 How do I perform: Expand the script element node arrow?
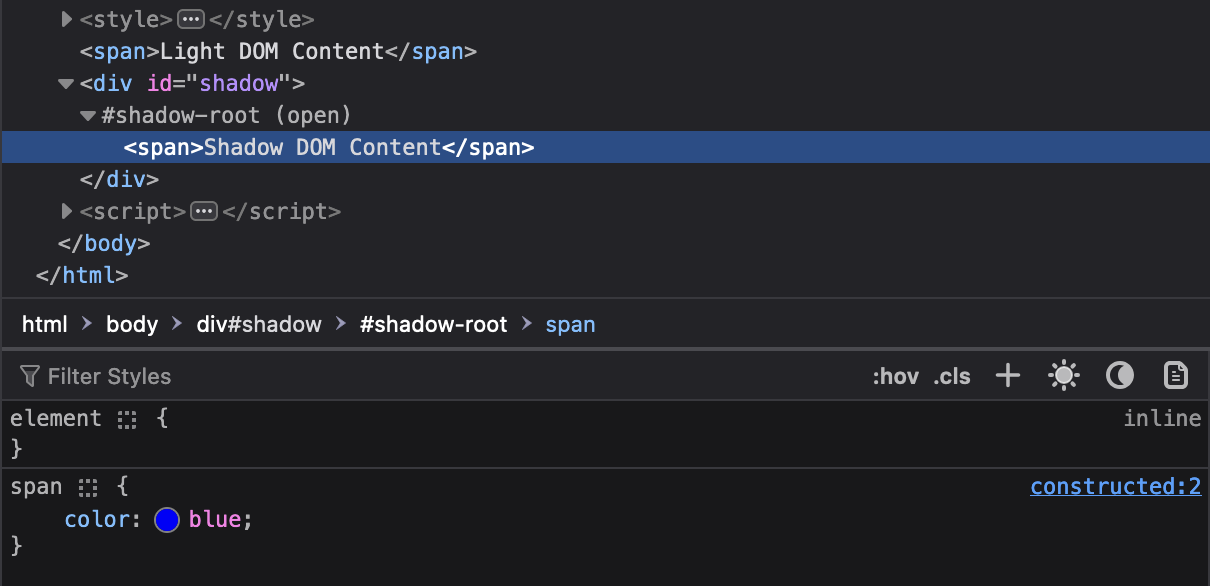click(x=67, y=211)
